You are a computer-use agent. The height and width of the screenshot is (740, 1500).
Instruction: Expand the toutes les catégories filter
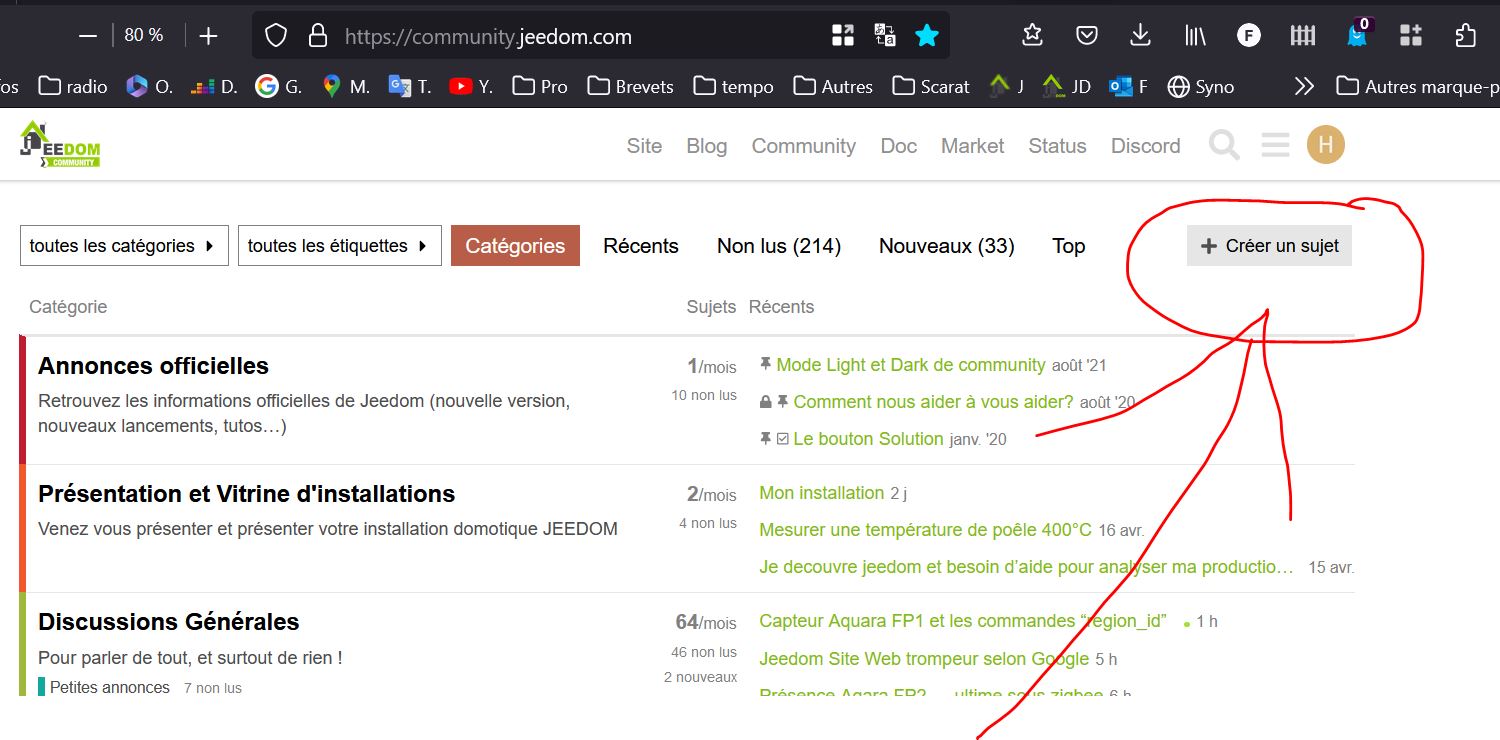pos(123,245)
